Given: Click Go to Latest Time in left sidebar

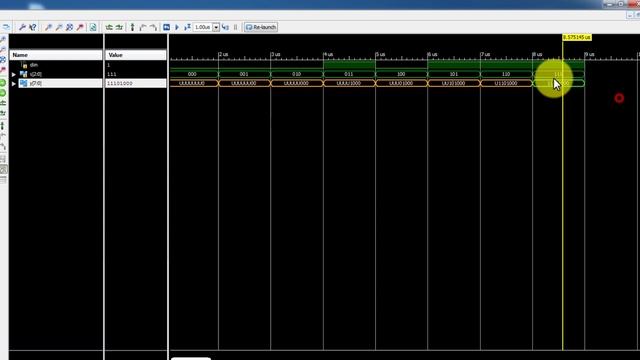Looking at the screenshot, I should pos(3,113).
